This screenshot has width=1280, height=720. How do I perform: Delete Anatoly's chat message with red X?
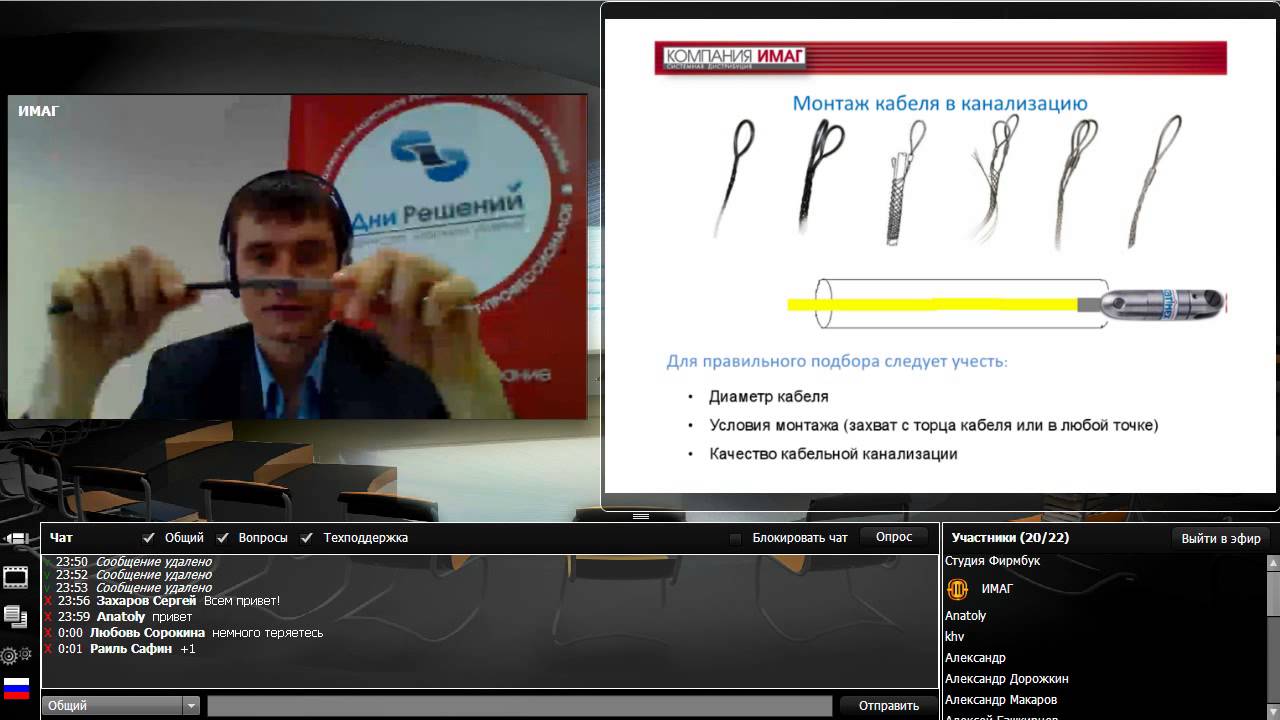pos(48,617)
